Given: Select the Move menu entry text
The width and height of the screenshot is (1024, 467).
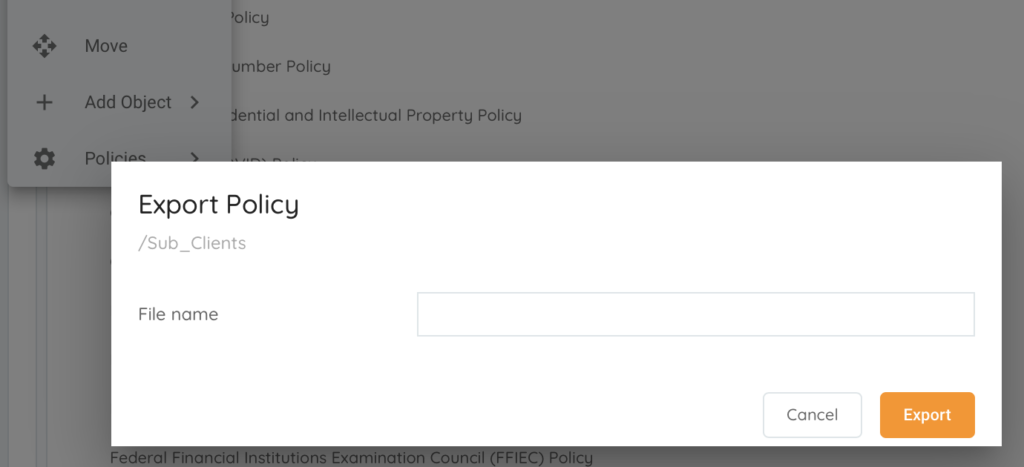Looking at the screenshot, I should click(106, 46).
